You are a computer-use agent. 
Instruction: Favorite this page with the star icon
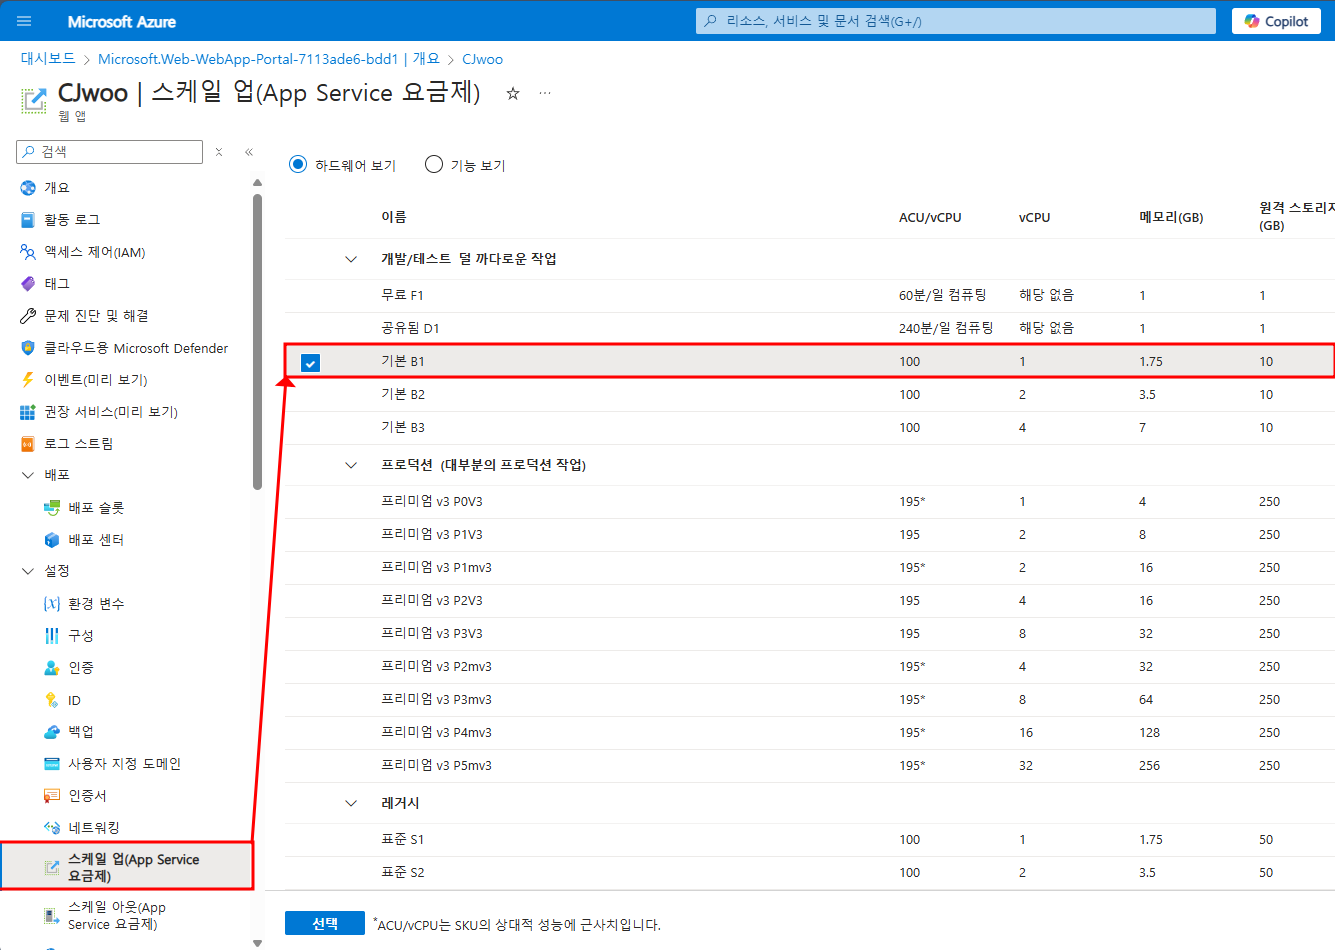click(512, 93)
